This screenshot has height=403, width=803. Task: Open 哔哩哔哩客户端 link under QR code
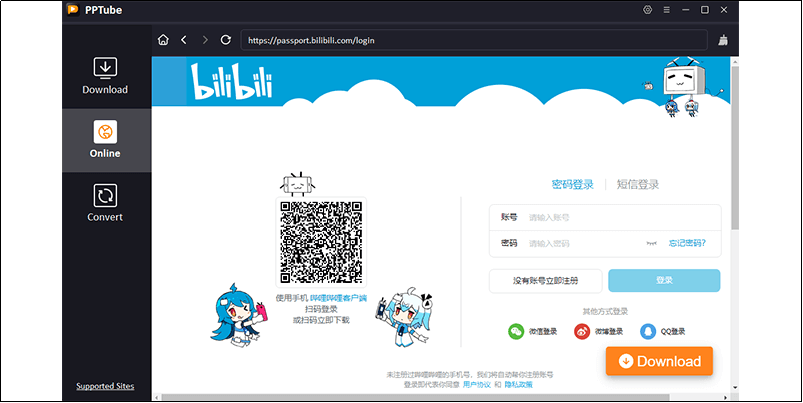[x=339, y=298]
